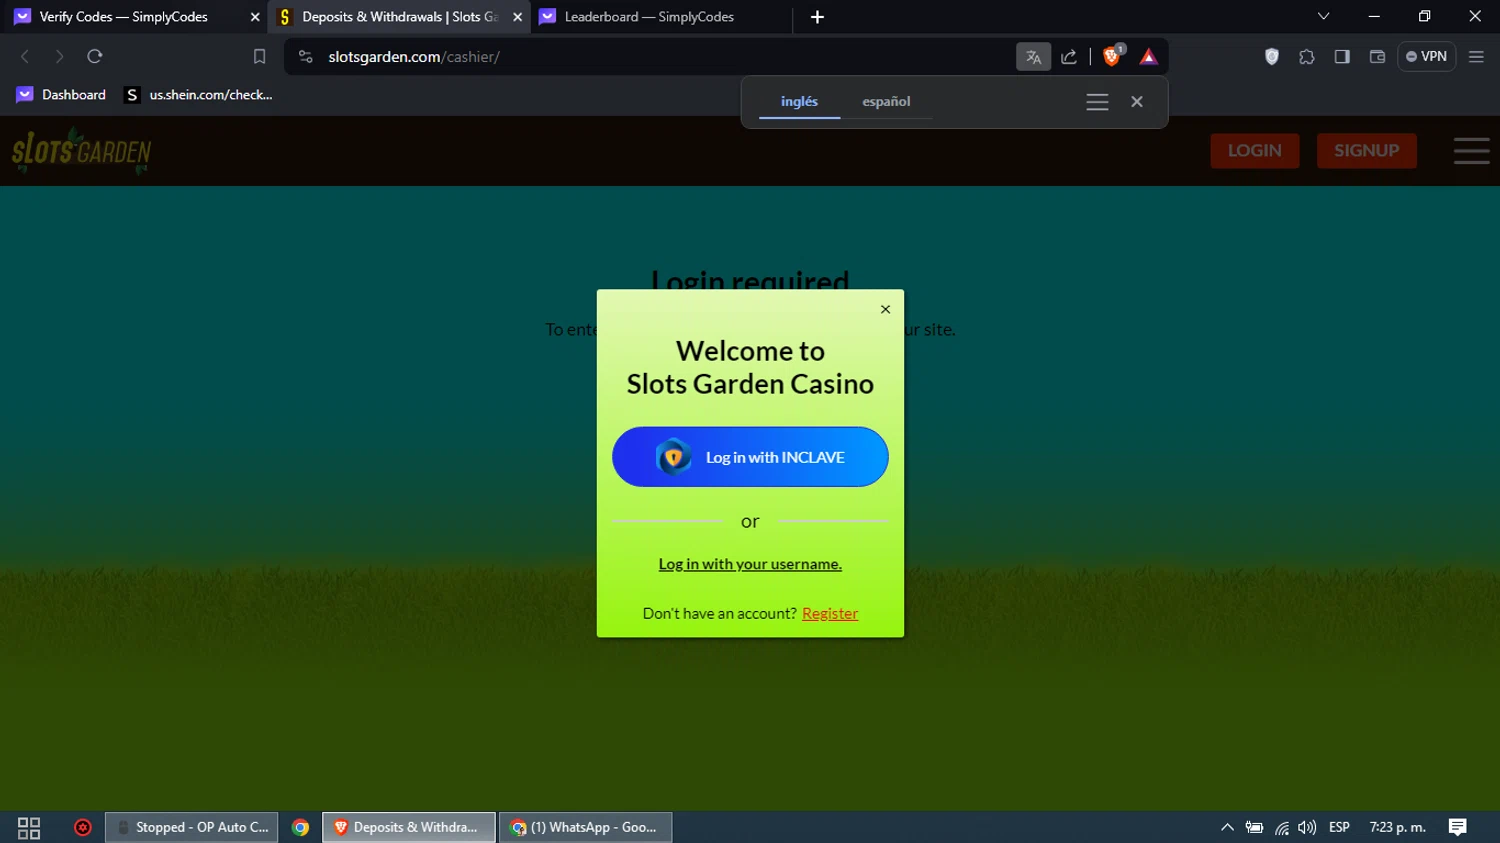The width and height of the screenshot is (1500, 843).
Task: Click the site settings icon in address bar
Action: point(306,57)
